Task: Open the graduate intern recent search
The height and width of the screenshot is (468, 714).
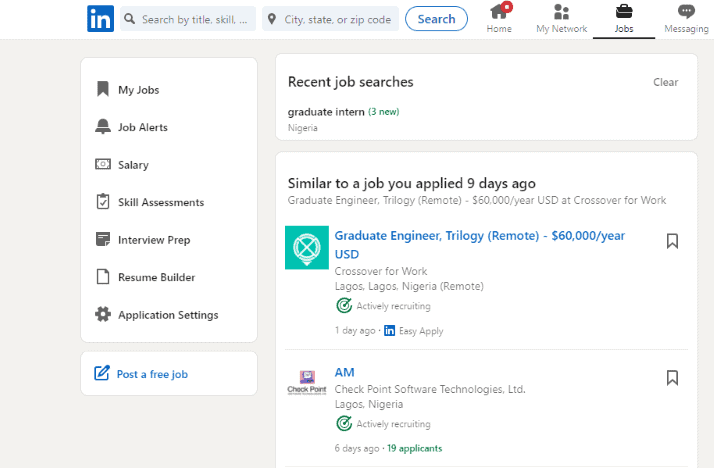Action: (326, 112)
